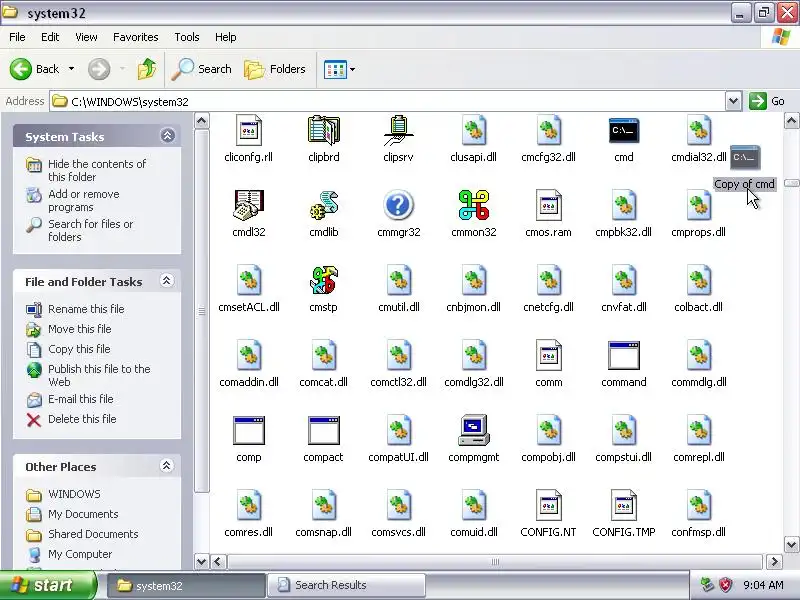Select the cmcfg32.dll file icon
The width and height of the screenshot is (800, 600).
click(548, 130)
